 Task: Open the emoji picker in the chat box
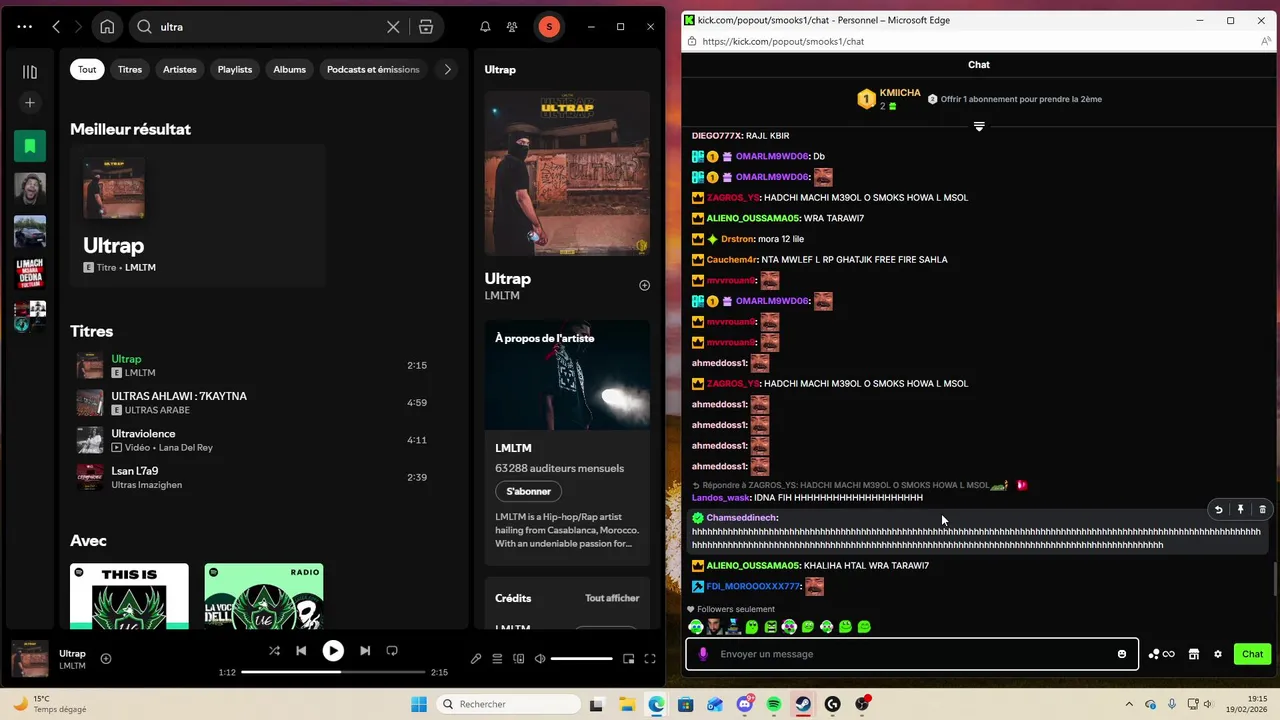[x=1122, y=654]
